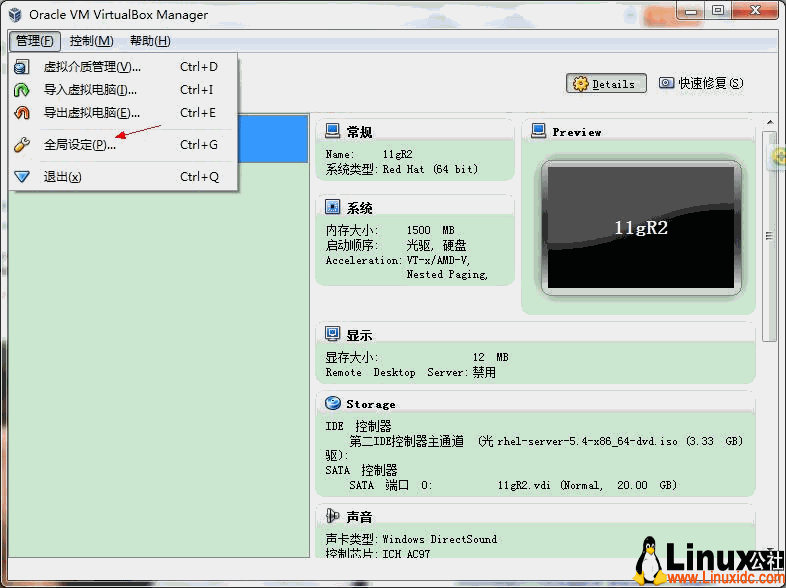This screenshot has height=588, width=786.
Task: Open the 控制(M) menu
Action: [92, 41]
